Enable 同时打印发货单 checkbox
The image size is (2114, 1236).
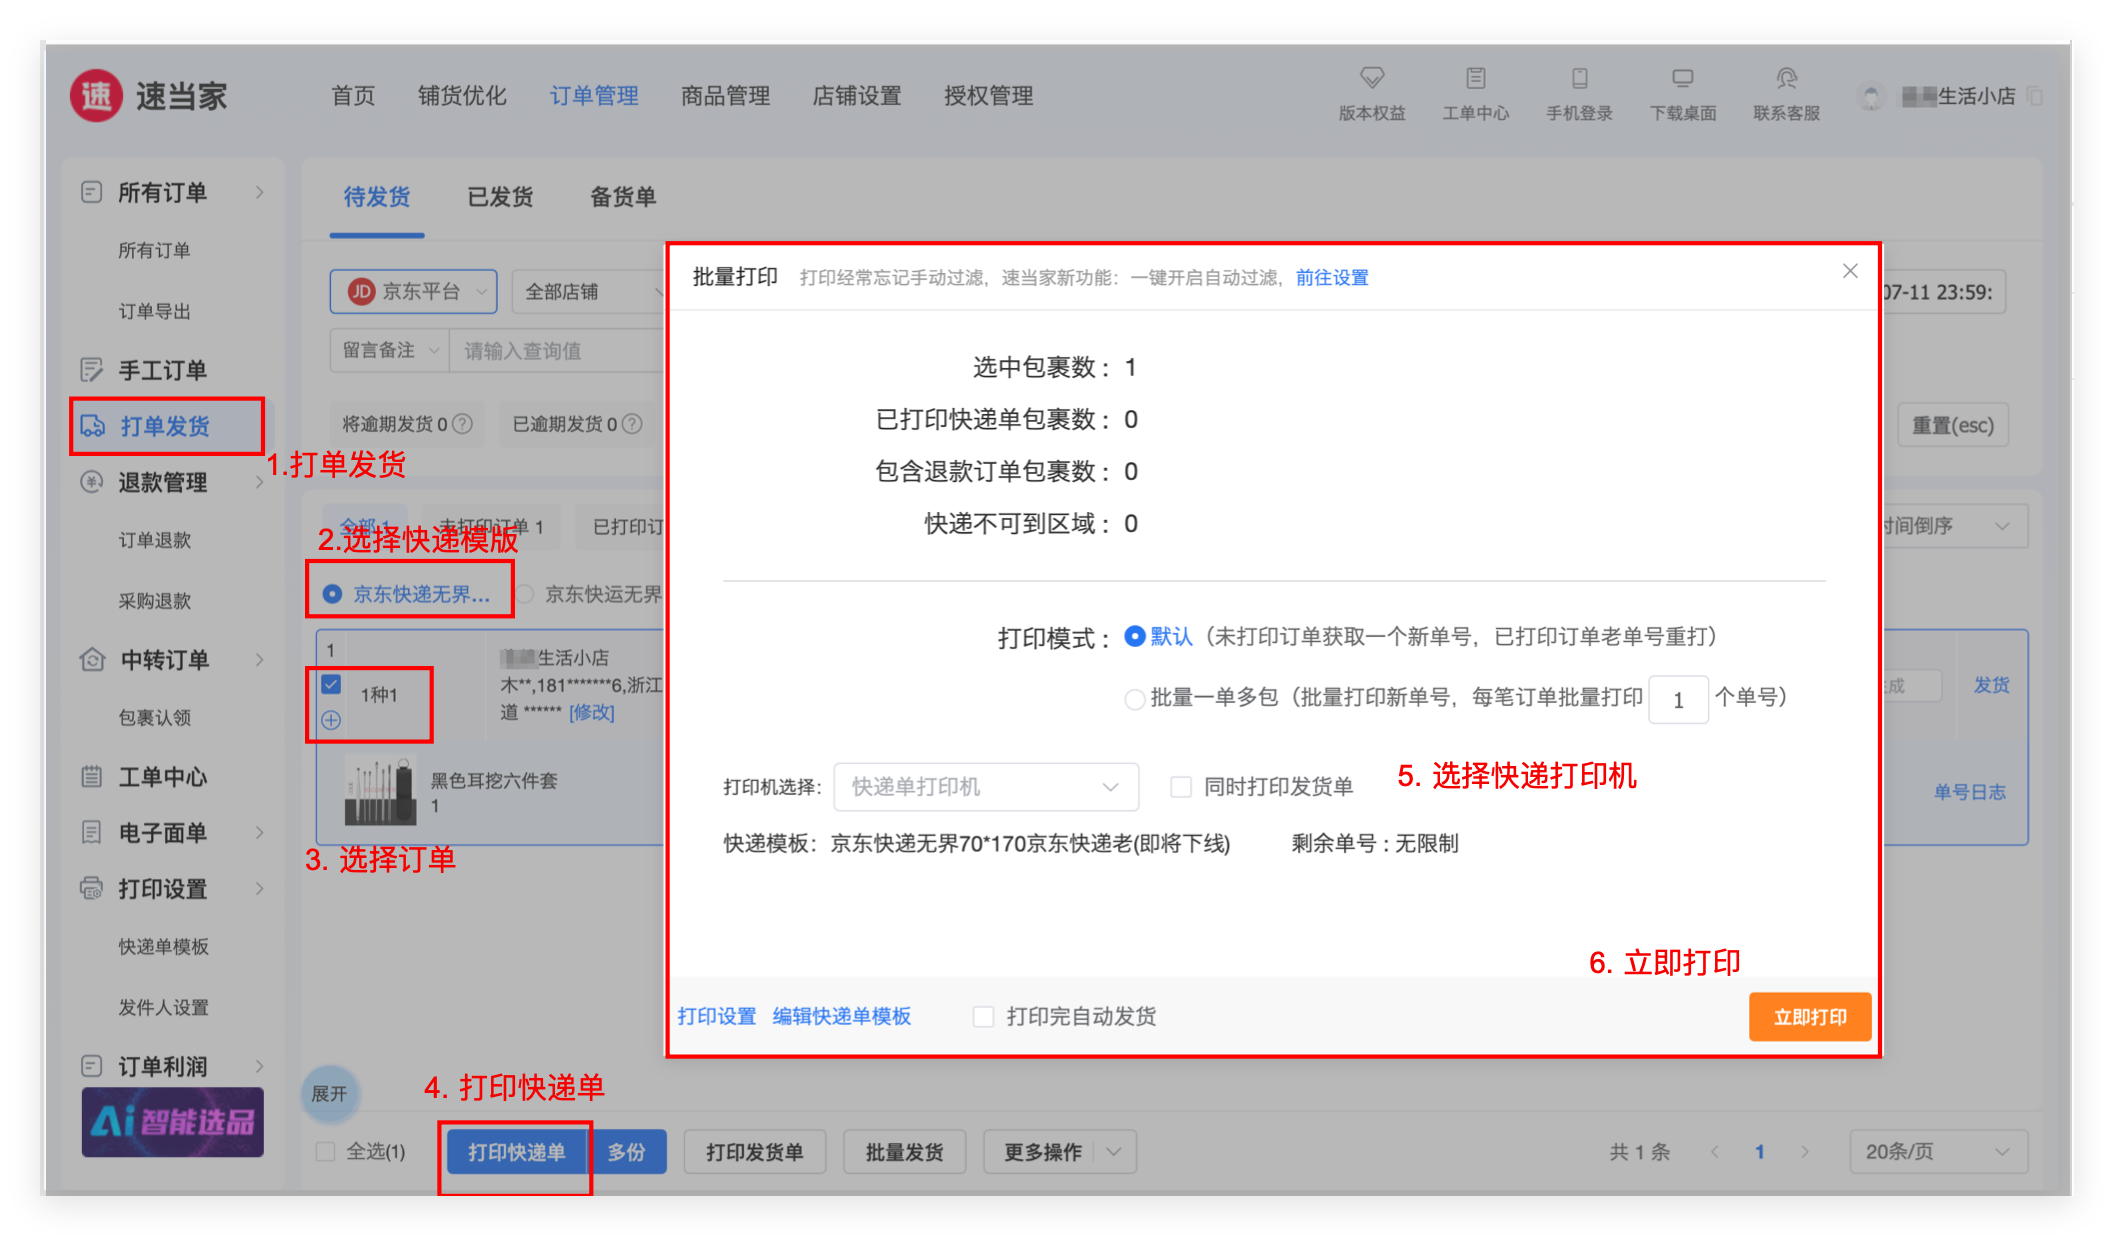pyautogui.click(x=1181, y=787)
